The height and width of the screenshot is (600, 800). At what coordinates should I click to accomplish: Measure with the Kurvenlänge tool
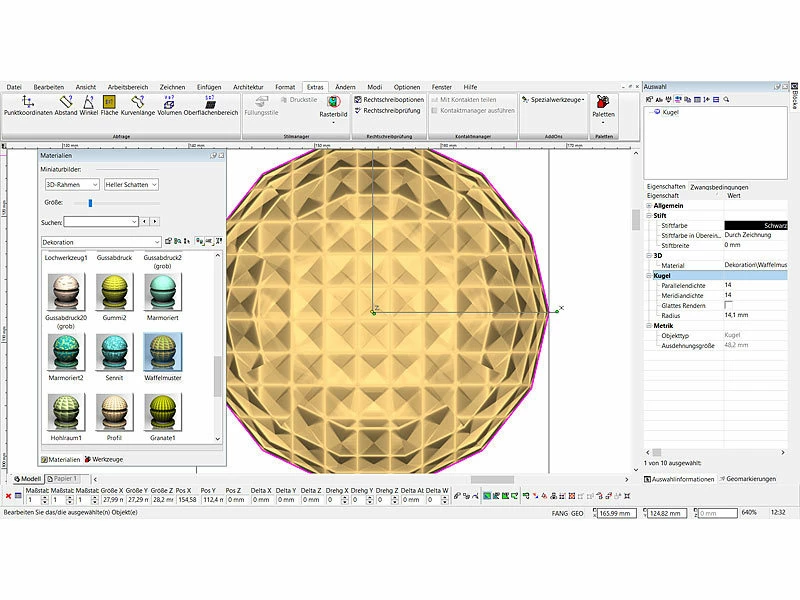(x=138, y=102)
